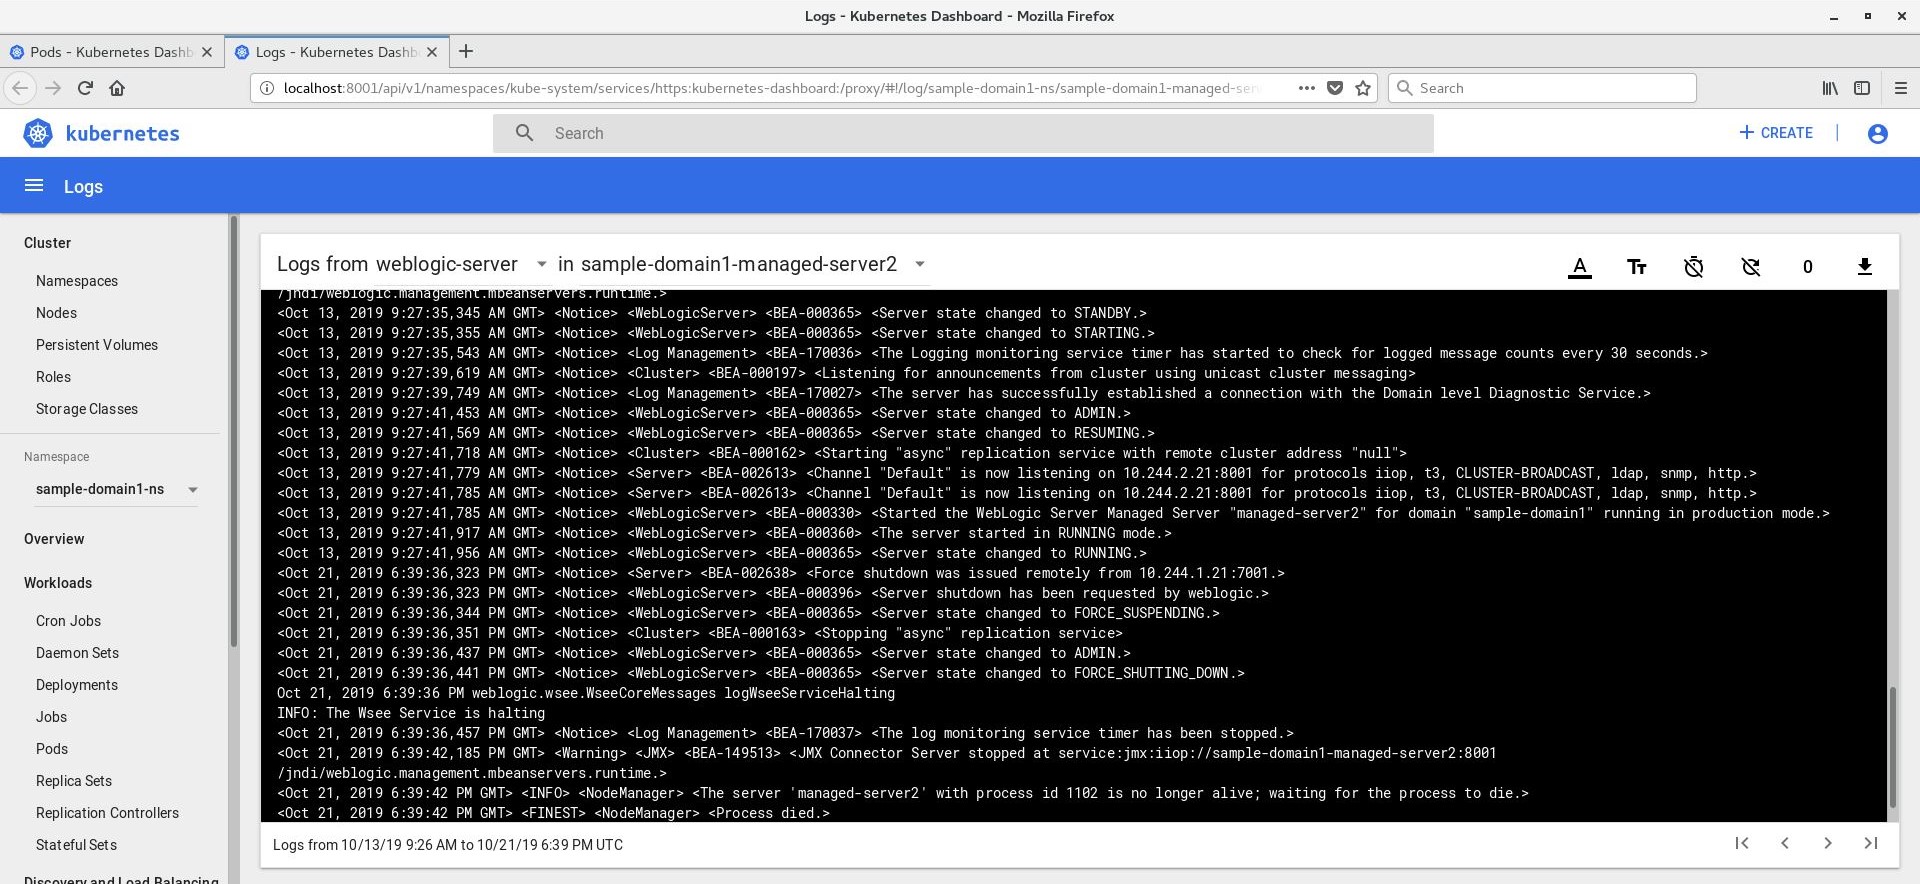Screen dimensions: 1920x884
Task: Open Roles in the sidebar
Action: 53,377
